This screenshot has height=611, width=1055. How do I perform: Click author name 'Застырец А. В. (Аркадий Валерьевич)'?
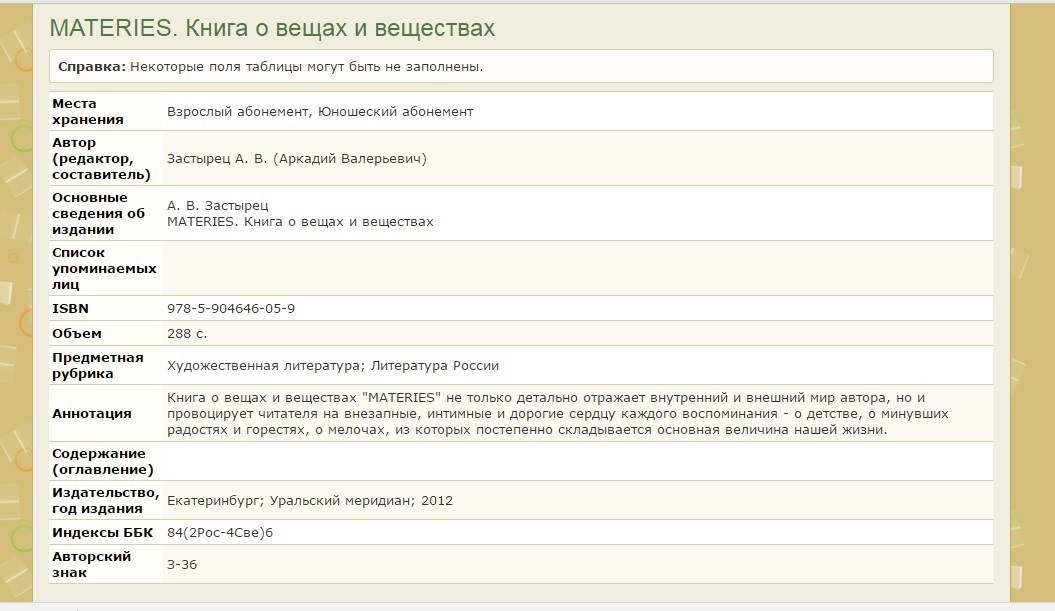click(296, 158)
